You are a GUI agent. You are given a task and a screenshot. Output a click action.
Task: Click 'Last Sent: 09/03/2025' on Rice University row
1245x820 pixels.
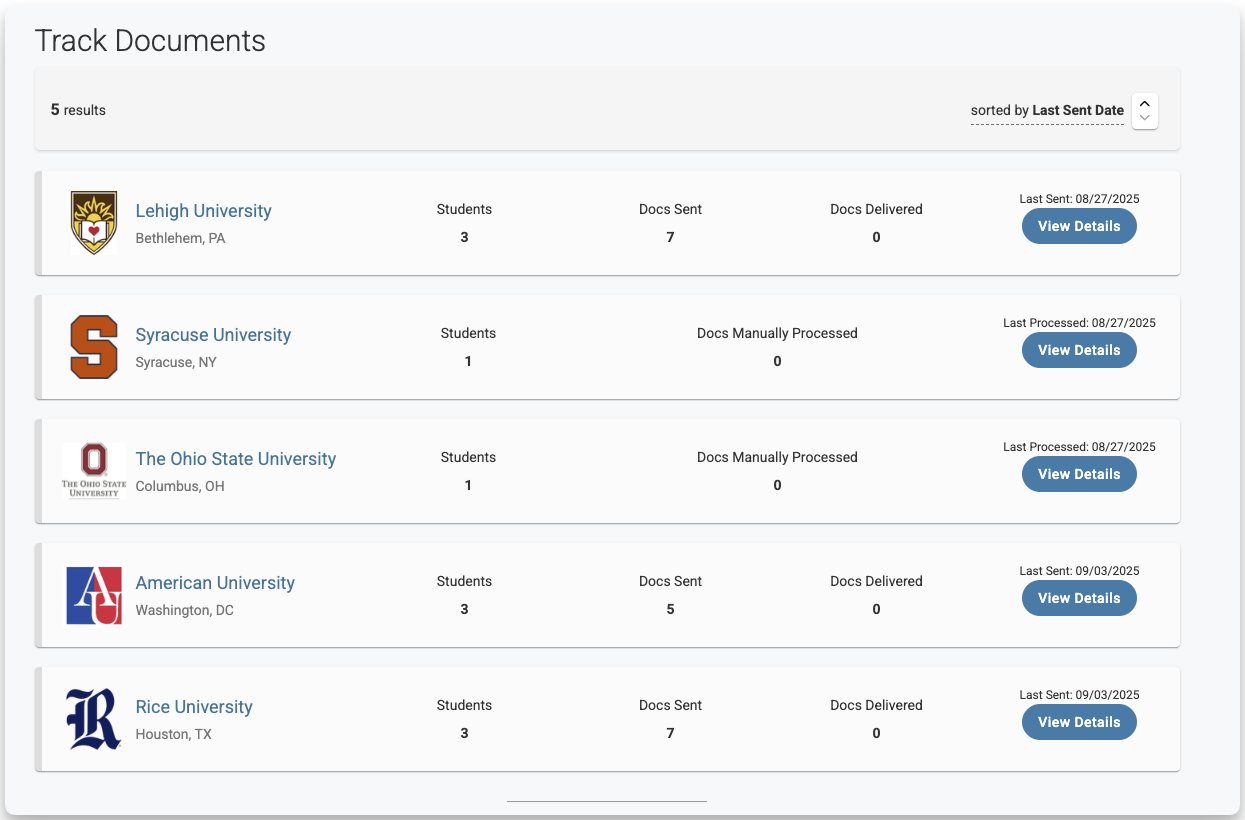[1079, 695]
